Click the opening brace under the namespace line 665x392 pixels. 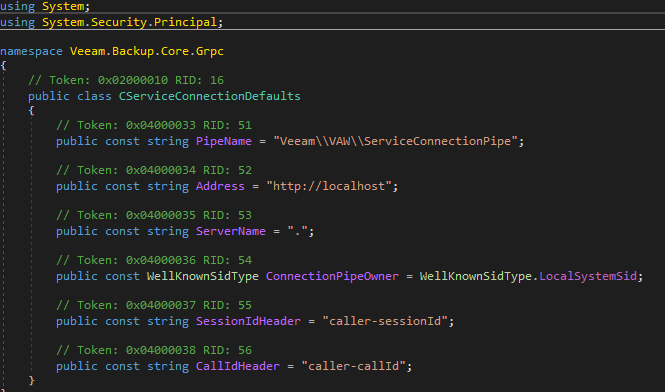click(3, 65)
